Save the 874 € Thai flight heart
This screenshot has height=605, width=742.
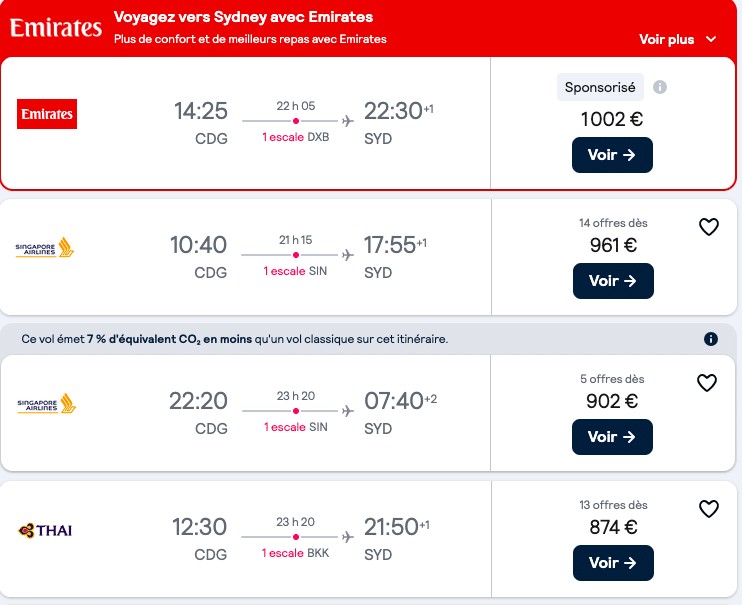(708, 509)
